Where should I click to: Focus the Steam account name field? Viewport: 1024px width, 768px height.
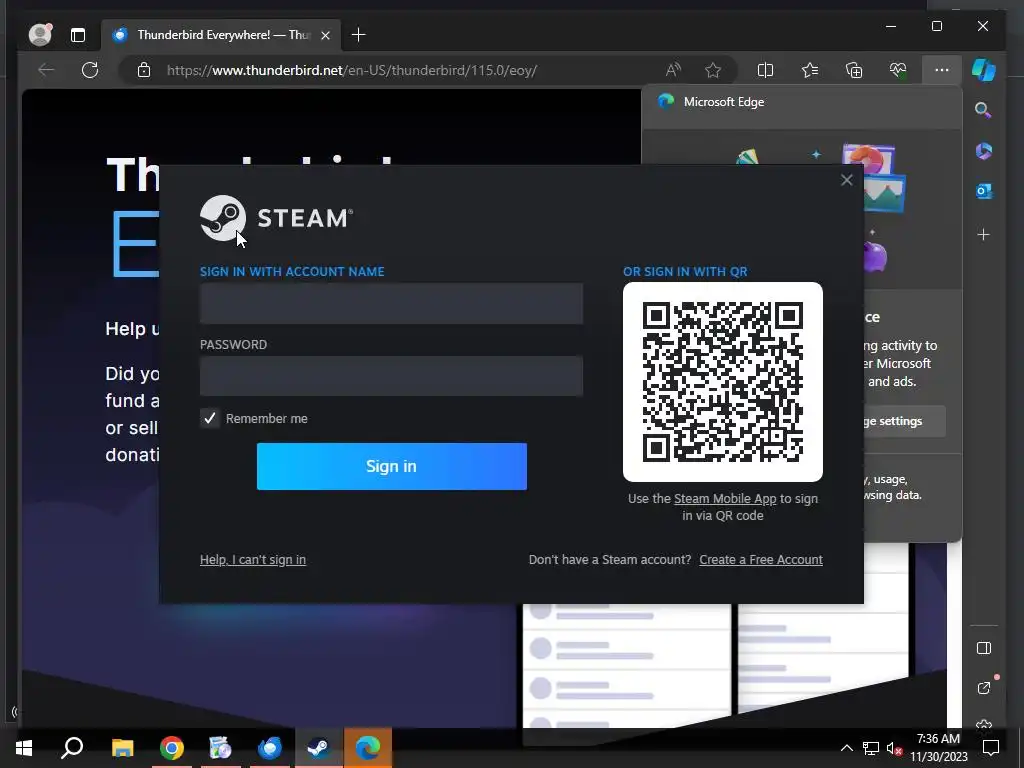[x=391, y=303]
